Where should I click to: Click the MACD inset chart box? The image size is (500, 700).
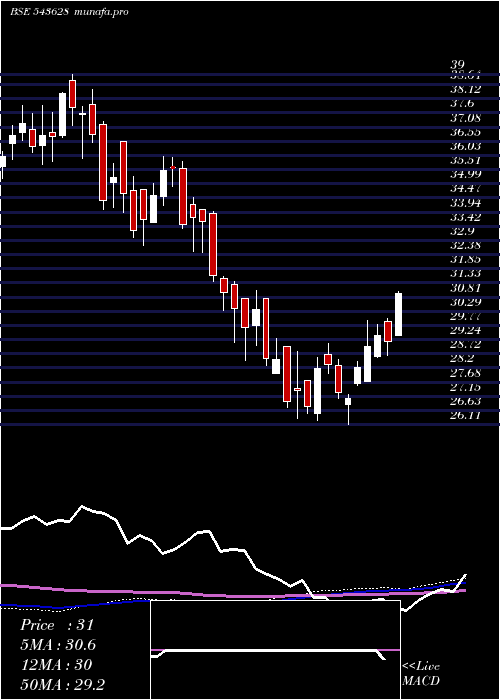pyautogui.click(x=275, y=650)
